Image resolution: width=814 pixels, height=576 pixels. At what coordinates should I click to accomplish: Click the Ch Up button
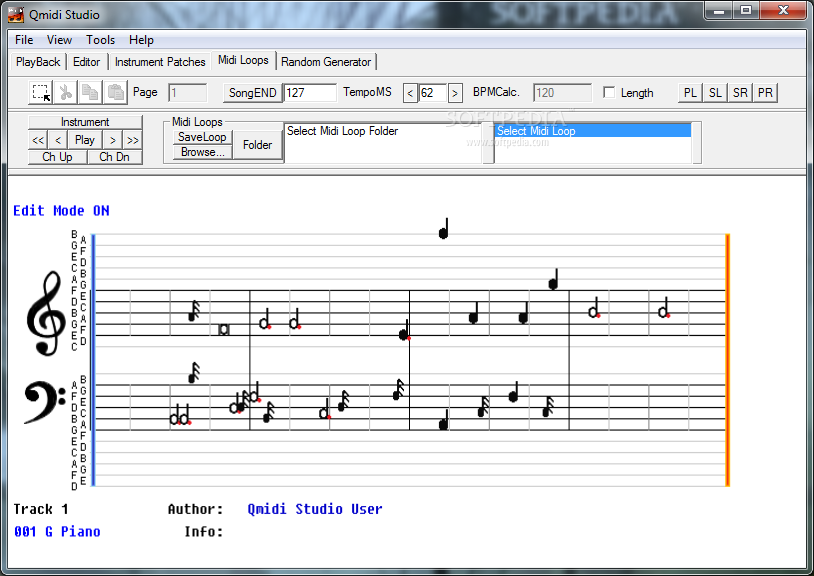coord(57,157)
